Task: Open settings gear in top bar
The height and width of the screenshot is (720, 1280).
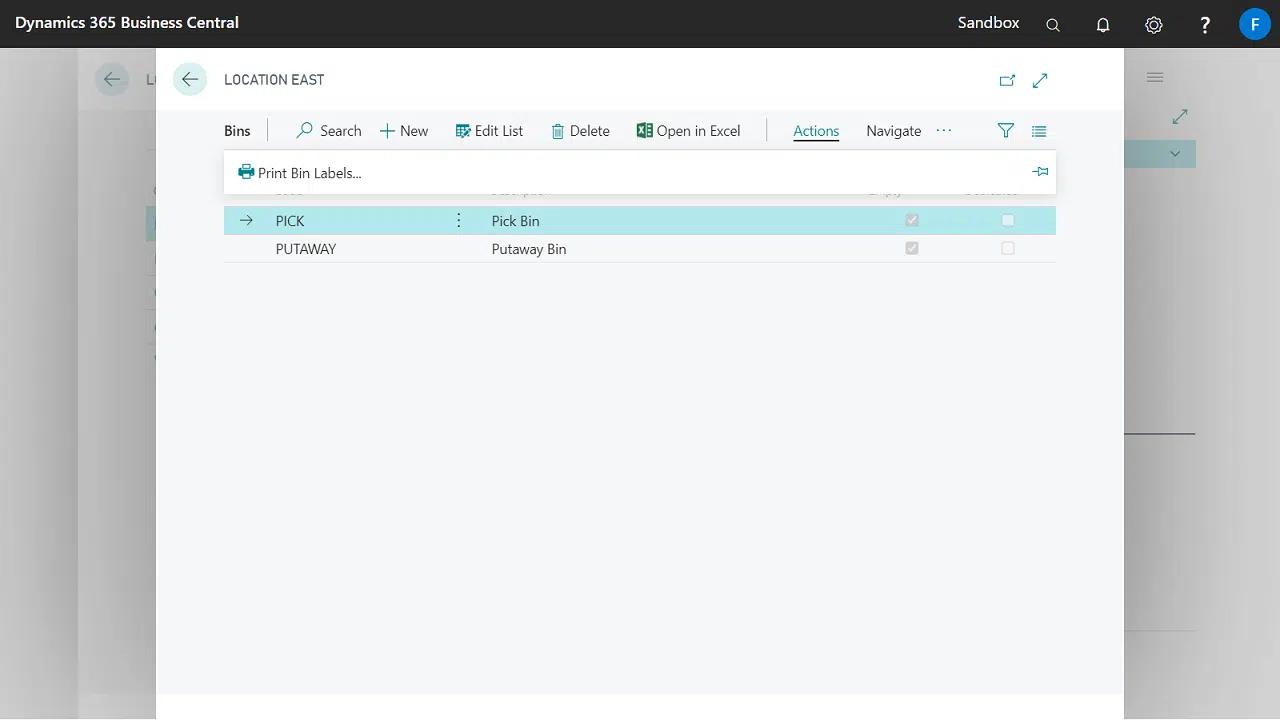Action: (1154, 24)
